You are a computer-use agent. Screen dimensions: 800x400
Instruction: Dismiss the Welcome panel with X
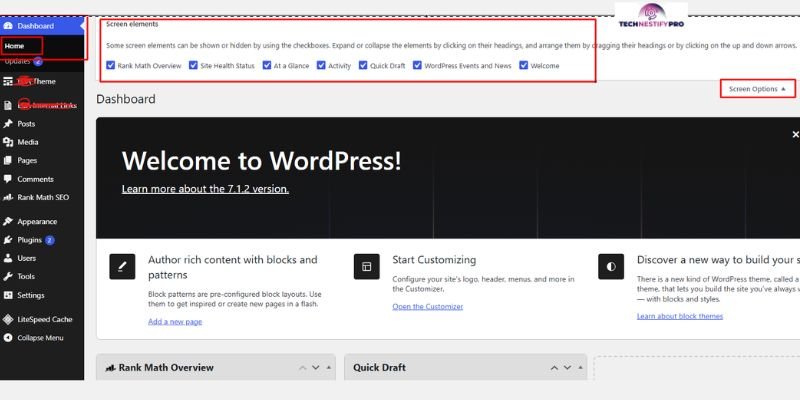795,135
